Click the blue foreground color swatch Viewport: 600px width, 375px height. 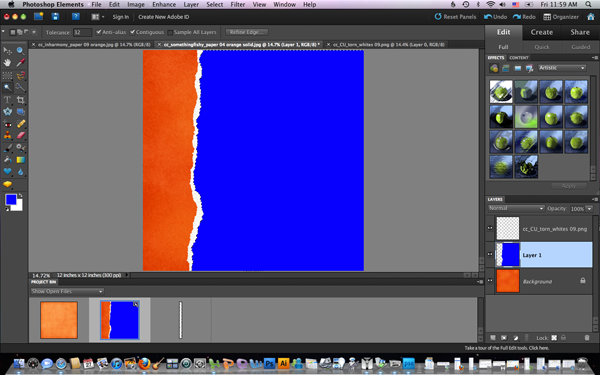(x=11, y=200)
